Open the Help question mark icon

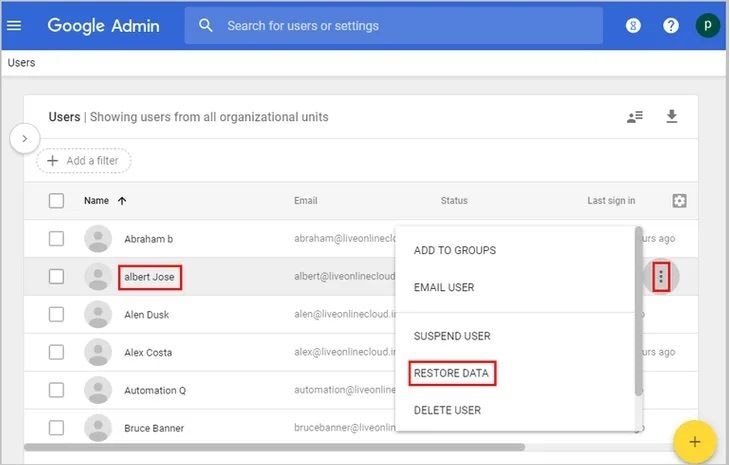[x=671, y=25]
